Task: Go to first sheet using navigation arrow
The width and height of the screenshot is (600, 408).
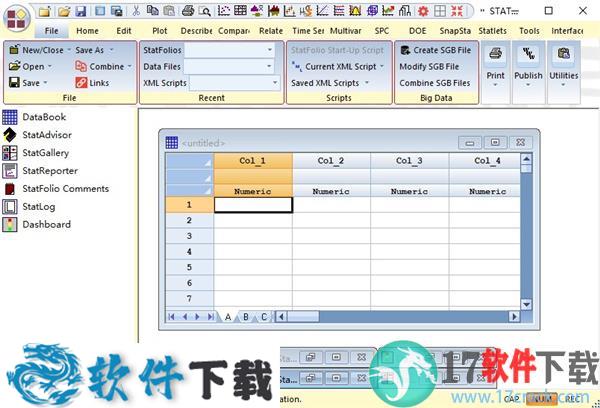Action: 171,317
